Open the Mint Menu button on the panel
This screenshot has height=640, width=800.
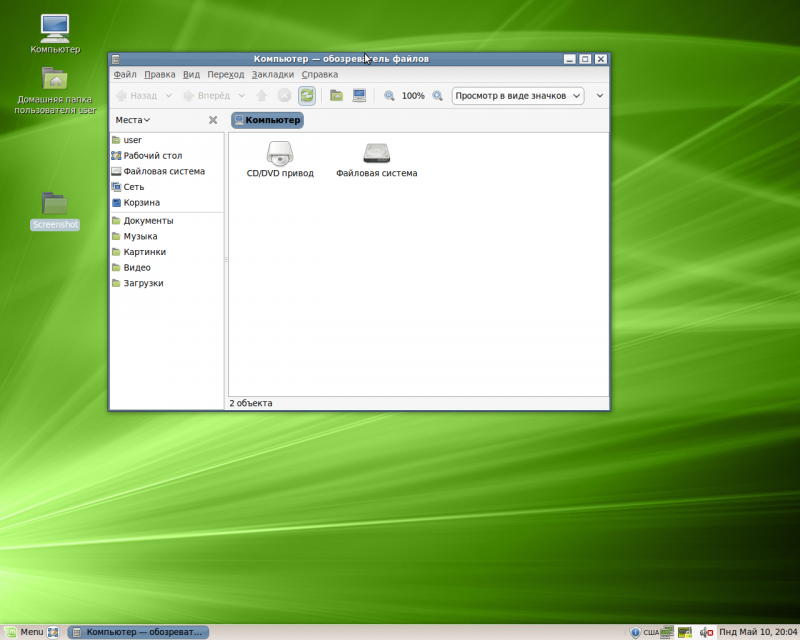point(26,632)
